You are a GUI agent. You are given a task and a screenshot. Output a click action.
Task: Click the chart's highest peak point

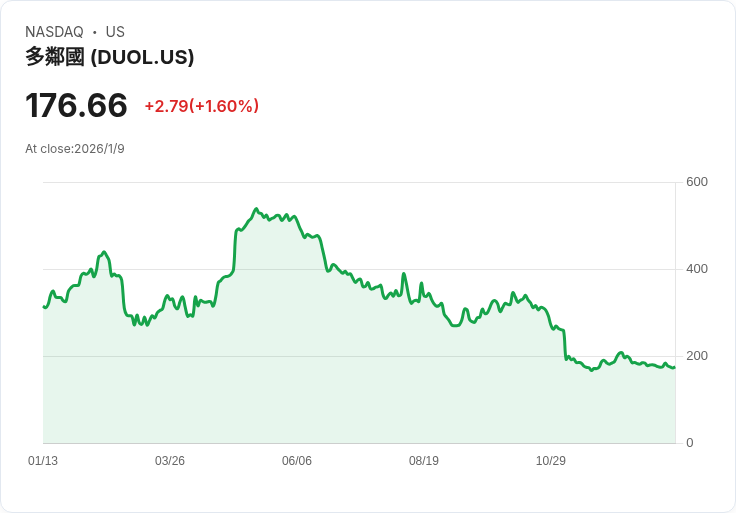pyautogui.click(x=256, y=208)
